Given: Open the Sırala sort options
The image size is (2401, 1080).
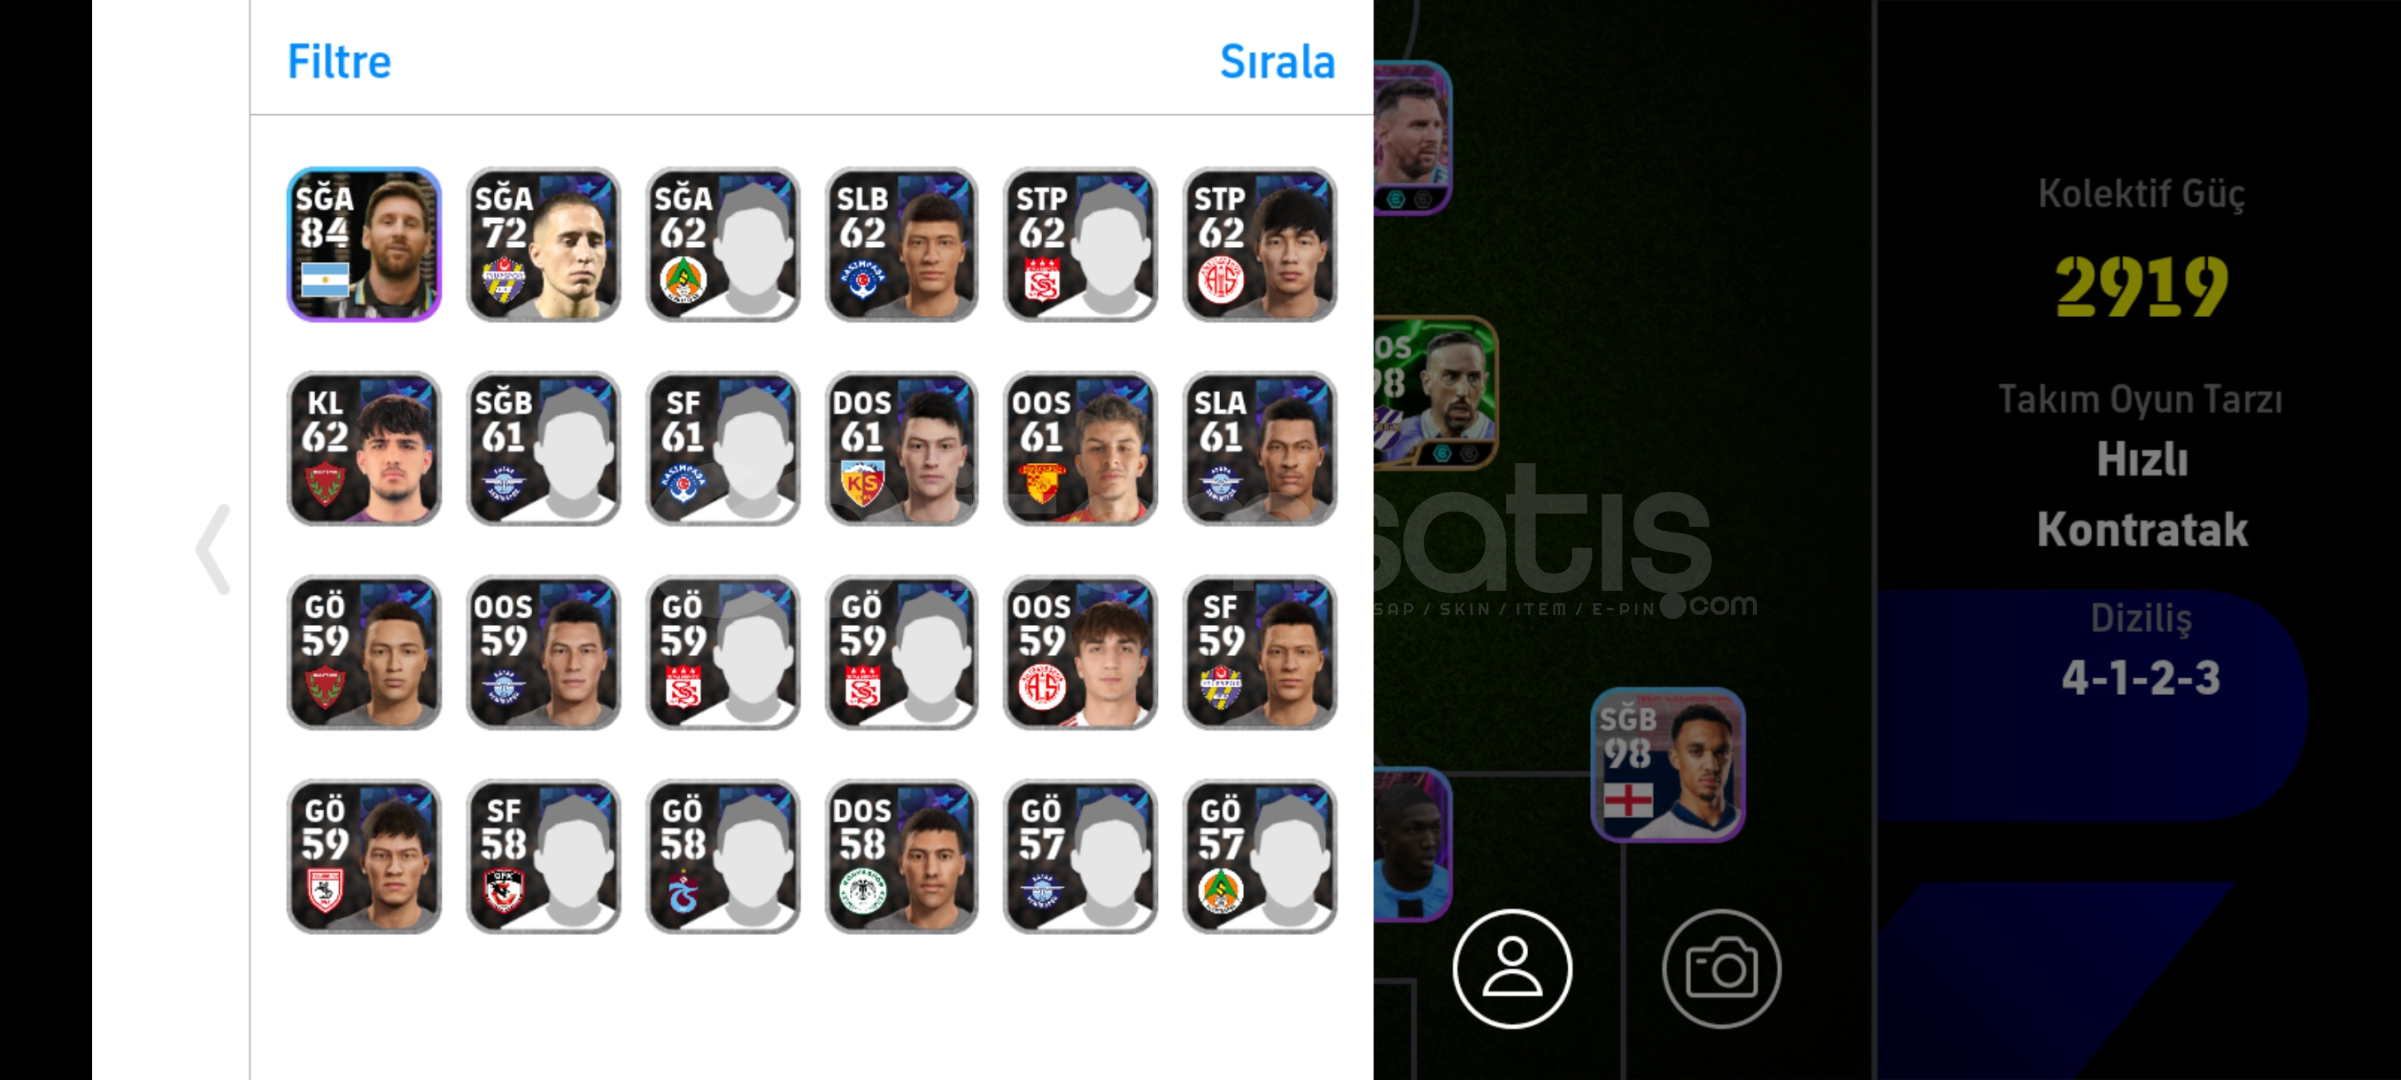Looking at the screenshot, I should click(x=1277, y=62).
